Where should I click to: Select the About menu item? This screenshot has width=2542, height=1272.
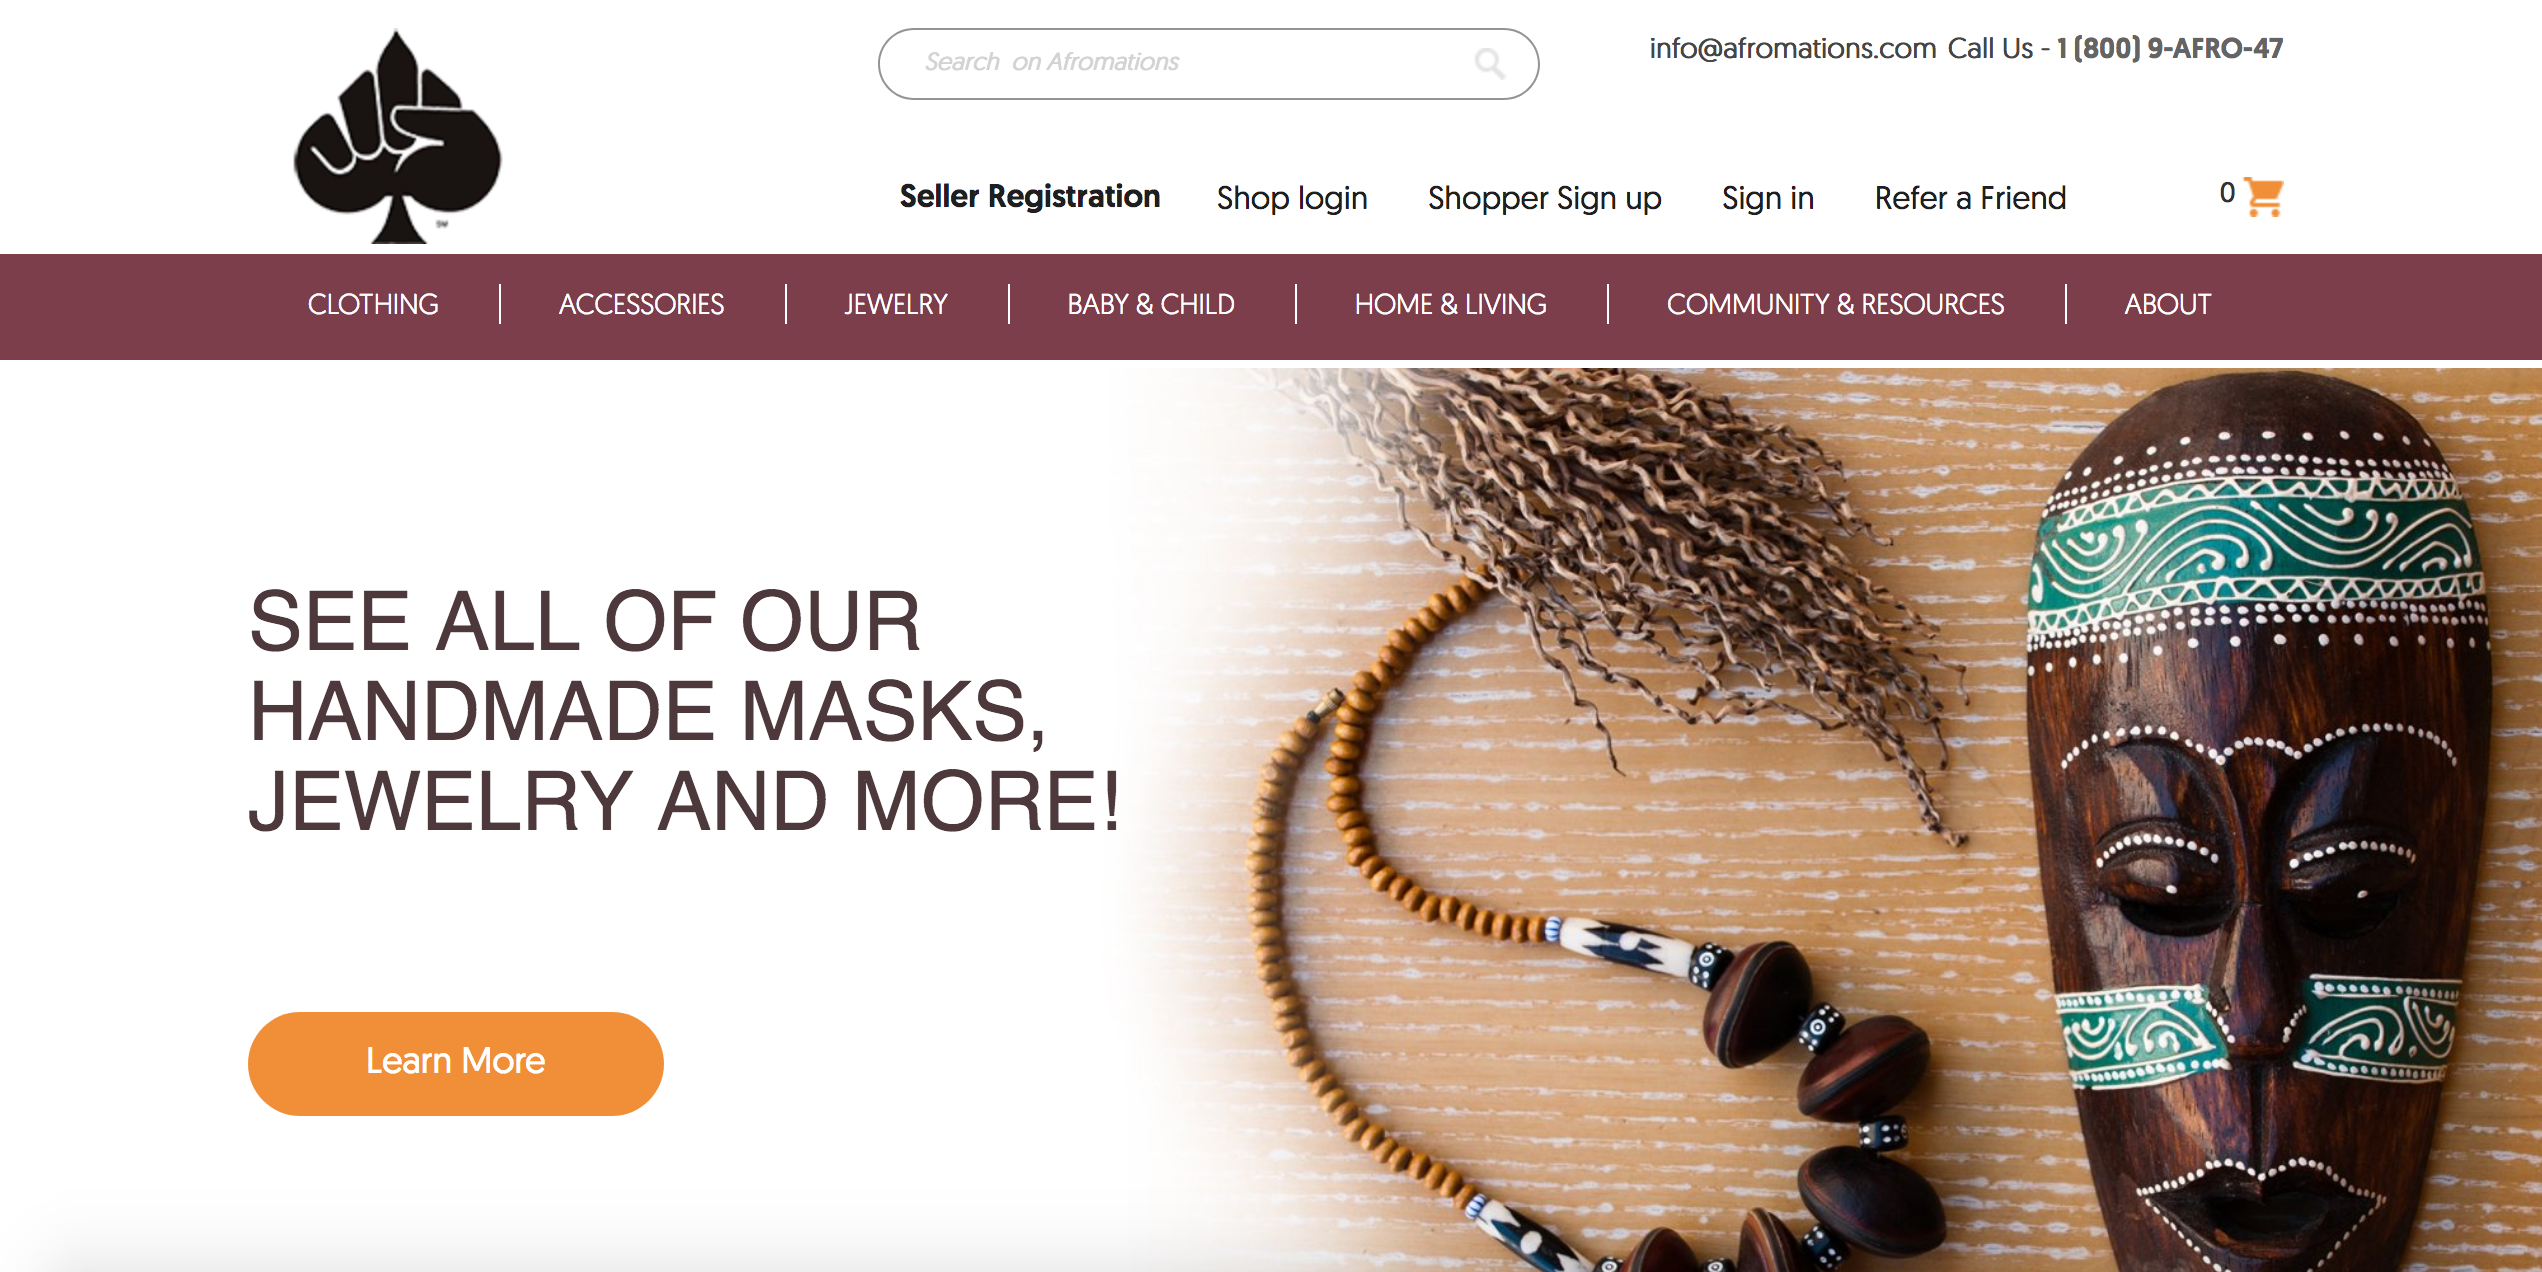[2167, 304]
